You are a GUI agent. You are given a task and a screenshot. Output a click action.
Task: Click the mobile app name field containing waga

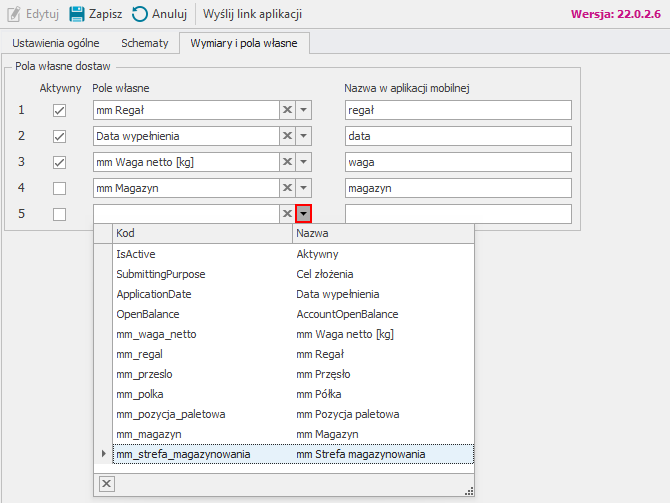point(457,162)
